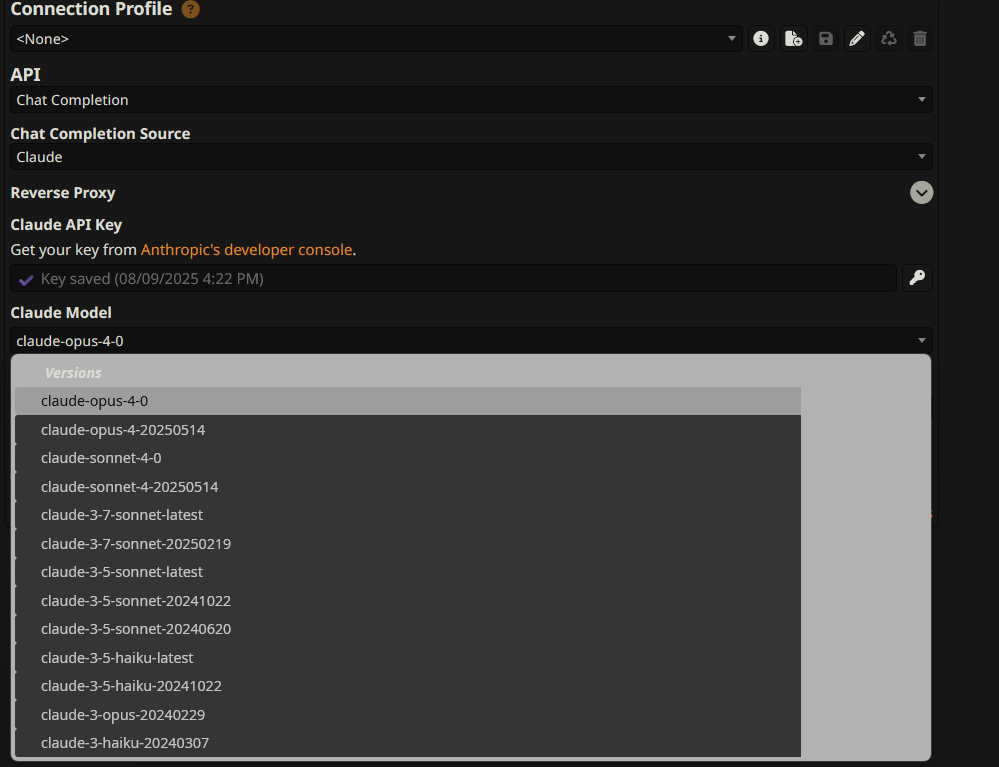View connection profile details info icon
The height and width of the screenshot is (767, 999).
point(761,39)
